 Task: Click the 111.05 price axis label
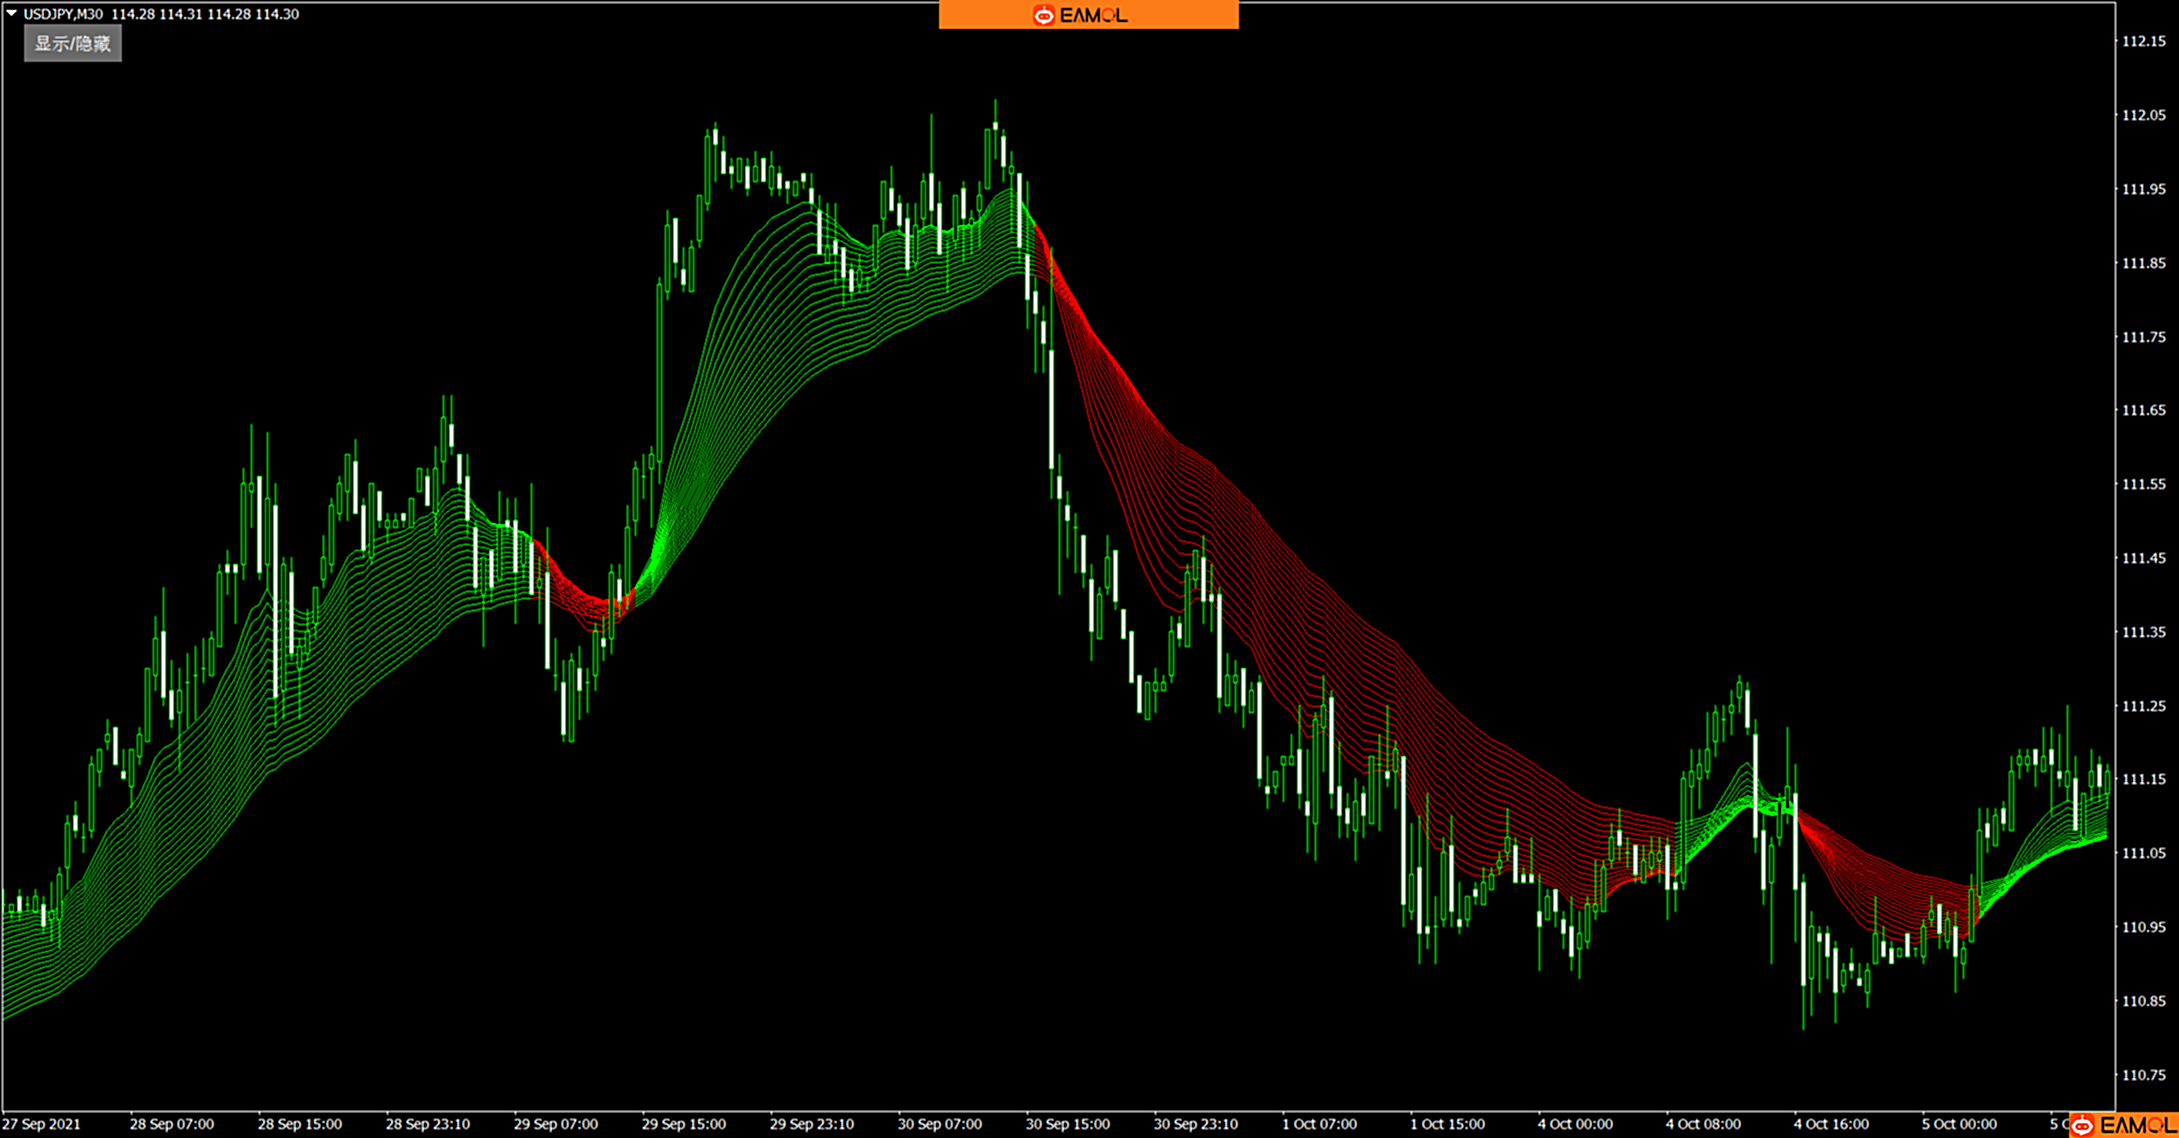(x=2143, y=853)
